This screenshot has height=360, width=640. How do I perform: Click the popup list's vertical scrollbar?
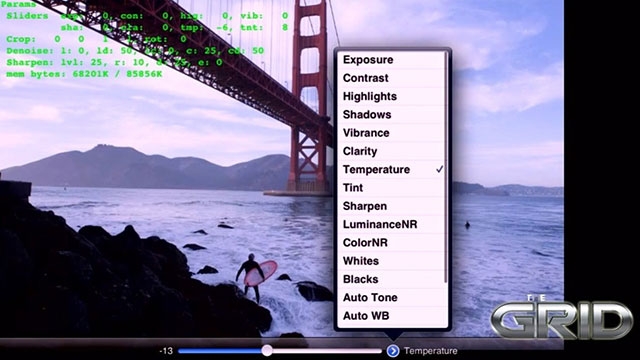point(445,167)
